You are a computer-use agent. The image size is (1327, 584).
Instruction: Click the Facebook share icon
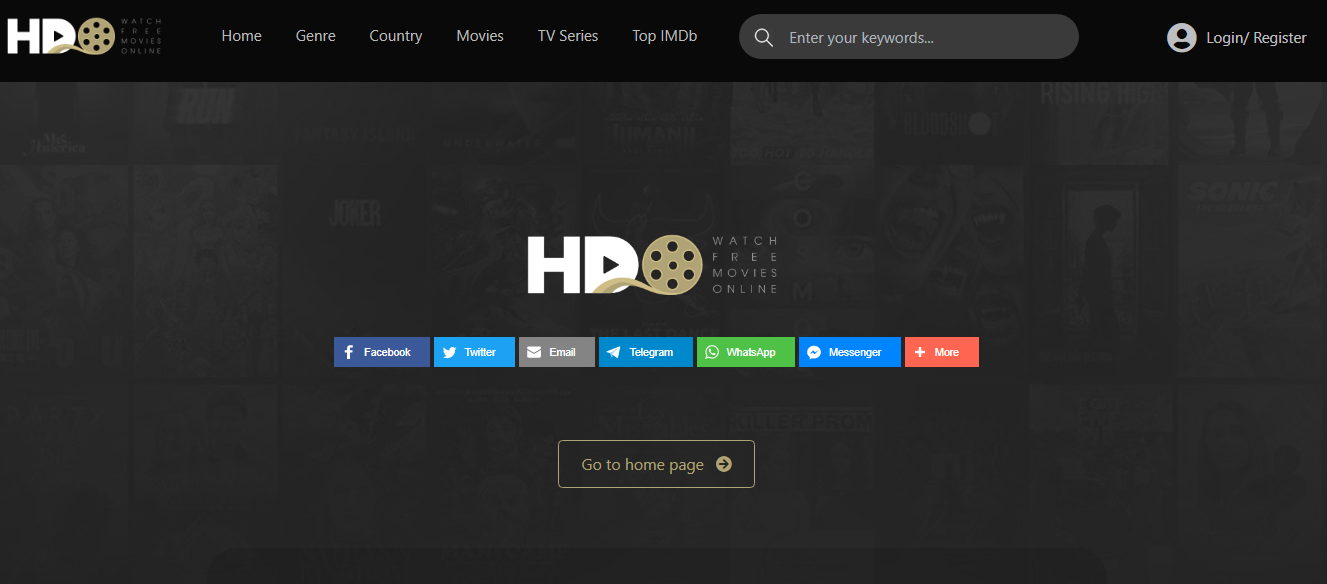[x=350, y=351]
